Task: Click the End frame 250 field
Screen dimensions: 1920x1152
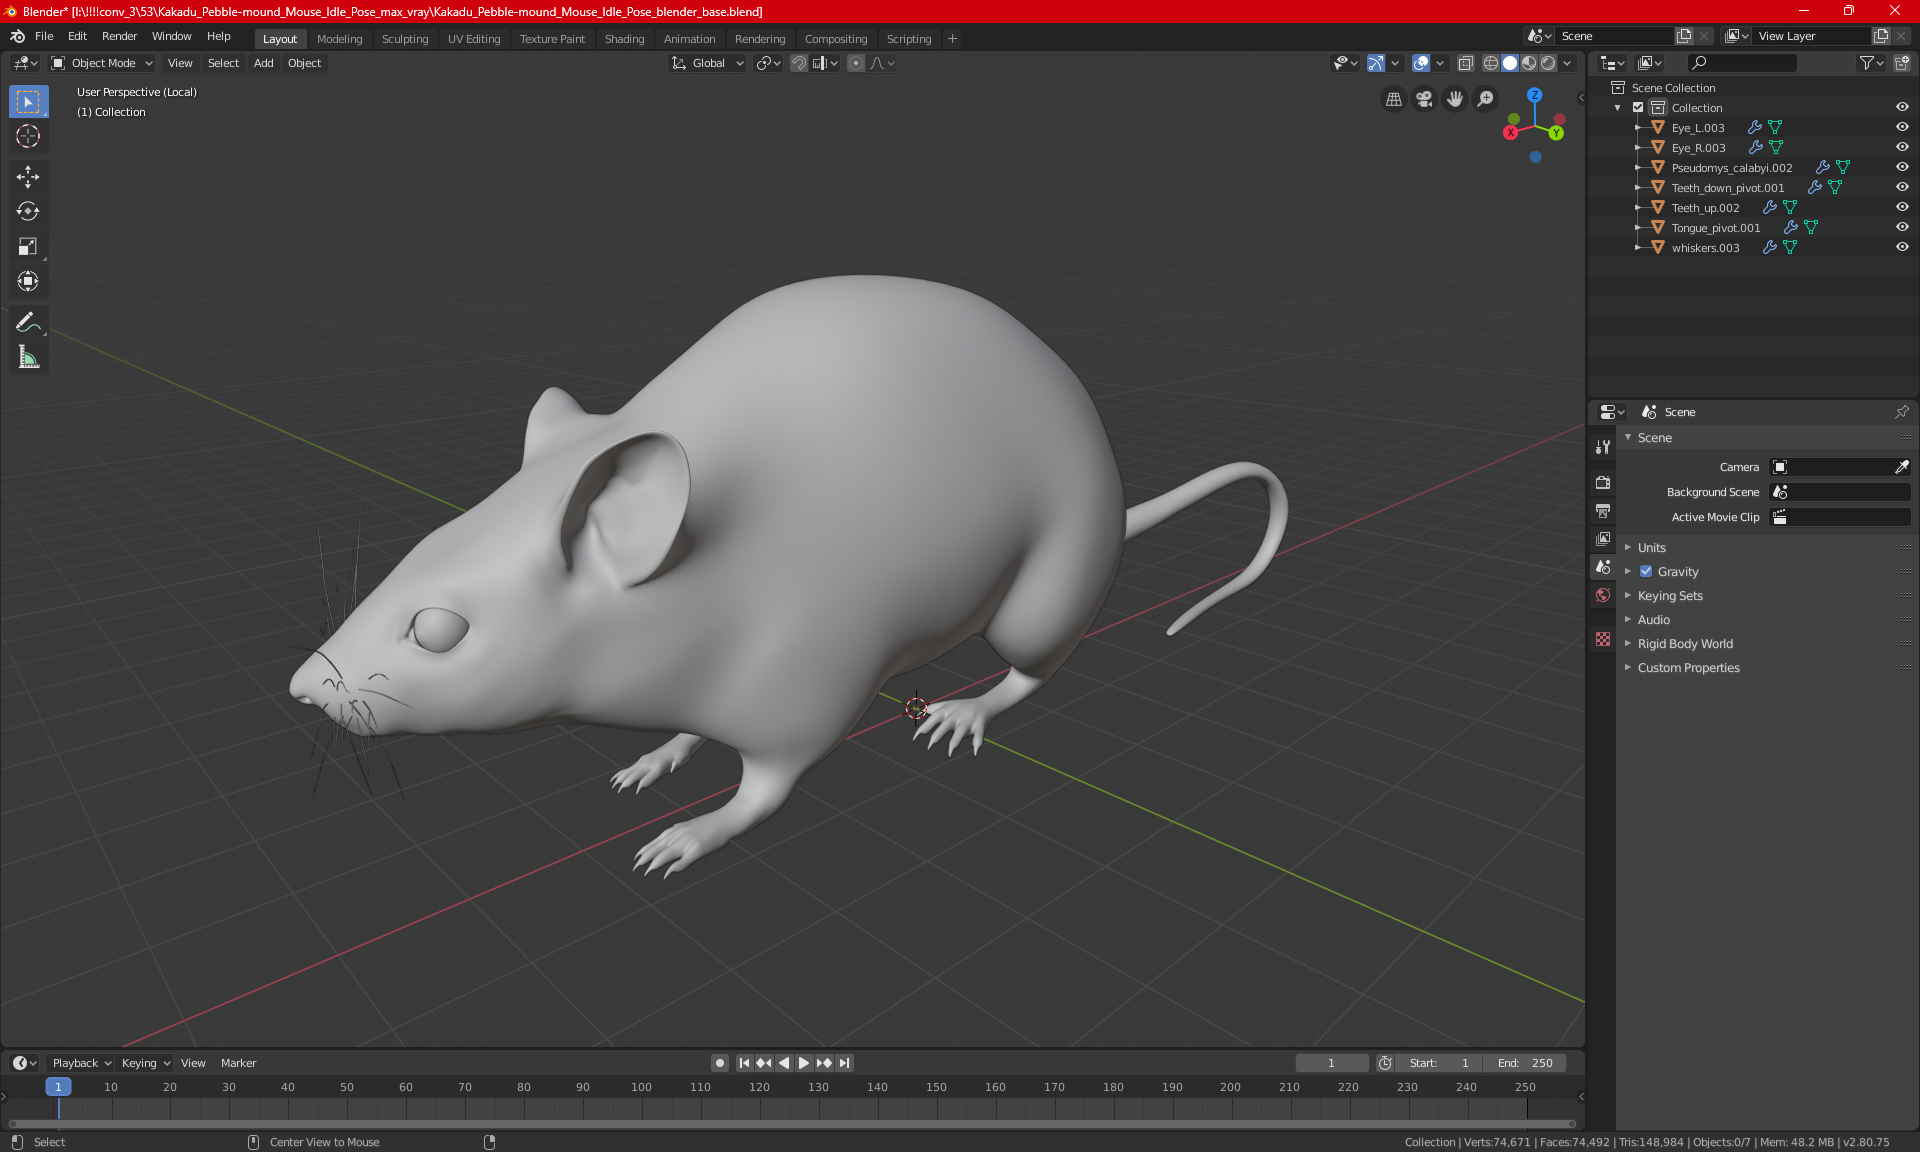Action: click(x=1525, y=1063)
